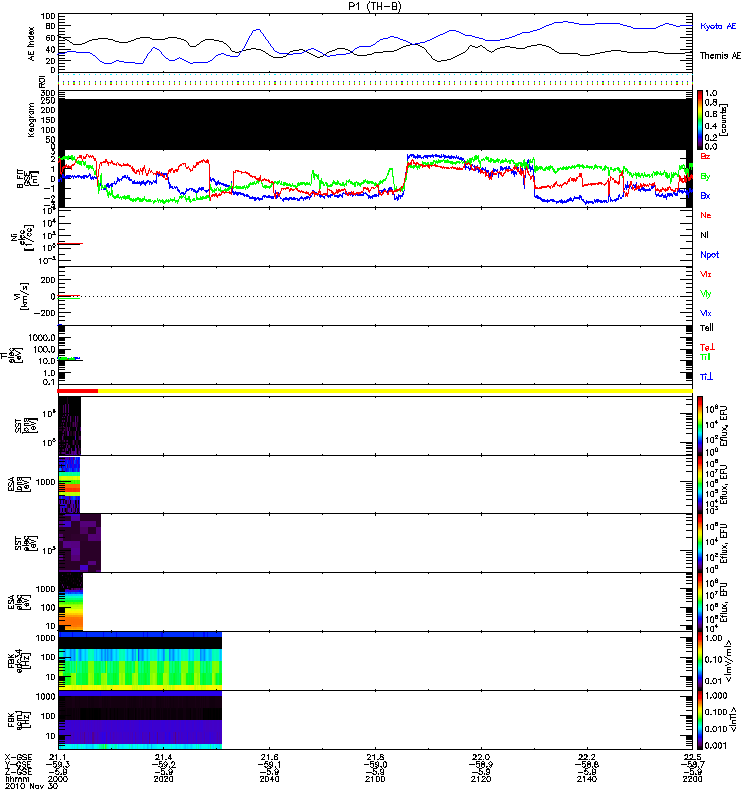Click the green "By" legend label
Screen dimensions: 750x800
pyautogui.click(x=705, y=177)
